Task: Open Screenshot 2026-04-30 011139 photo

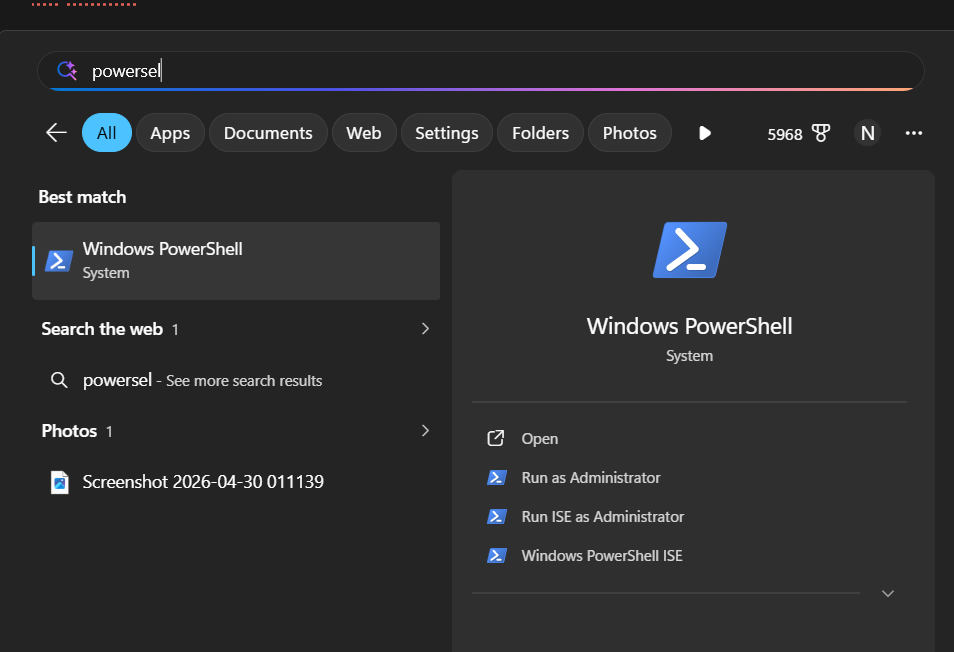Action: pos(236,482)
